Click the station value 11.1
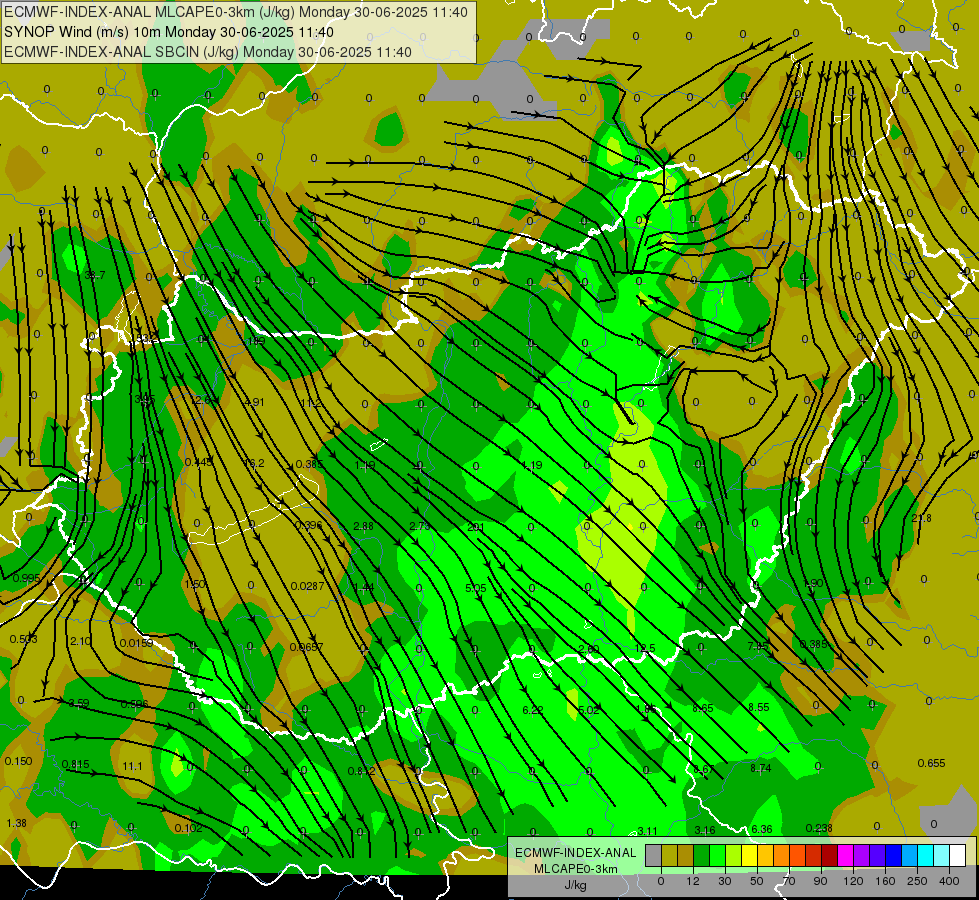This screenshot has height=900, width=979. click(132, 766)
